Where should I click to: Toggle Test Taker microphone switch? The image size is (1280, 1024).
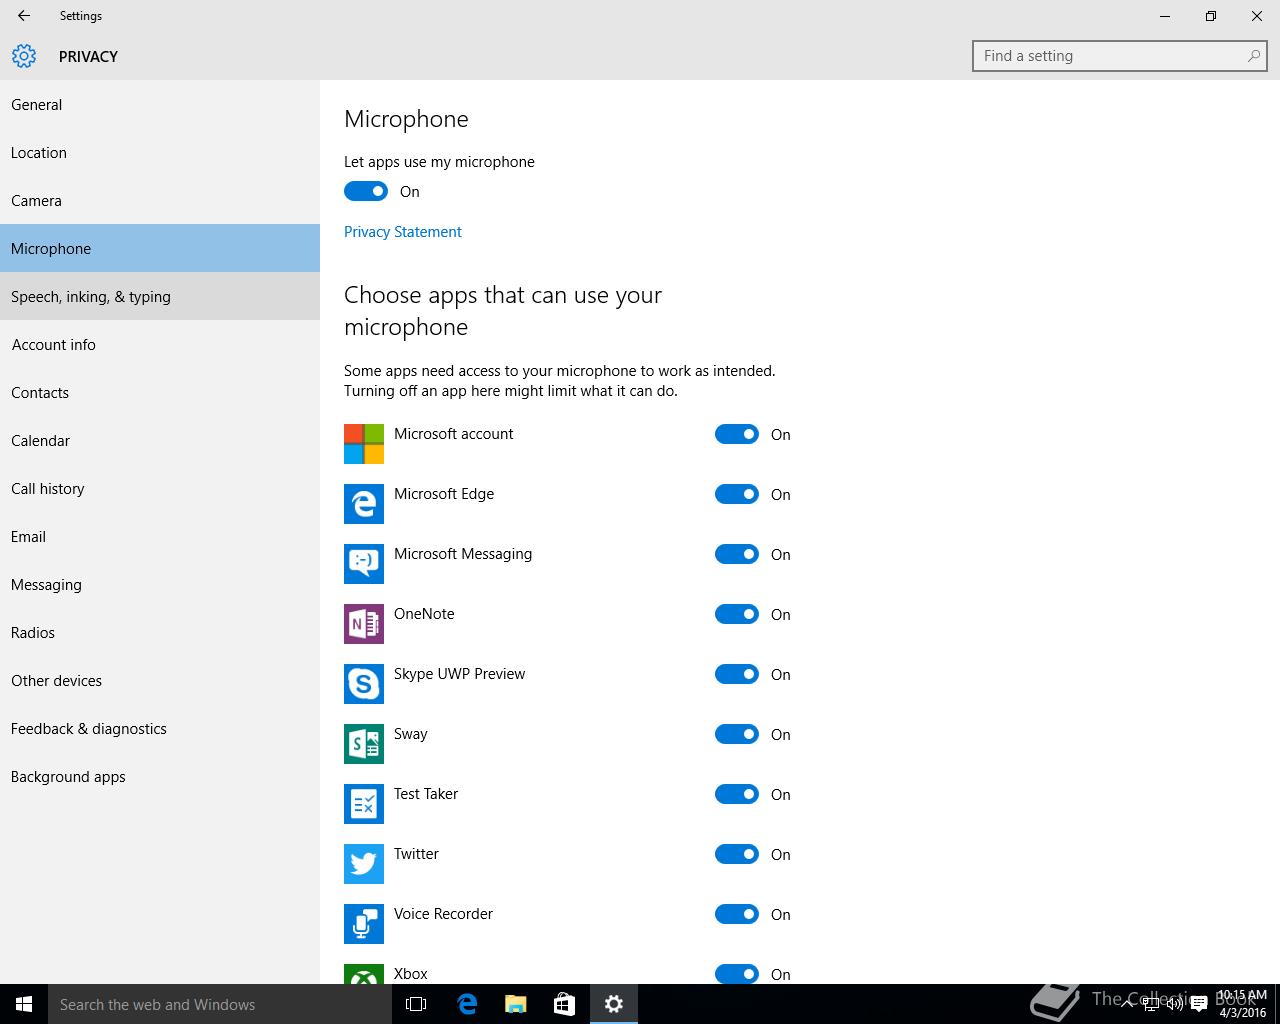pos(737,794)
